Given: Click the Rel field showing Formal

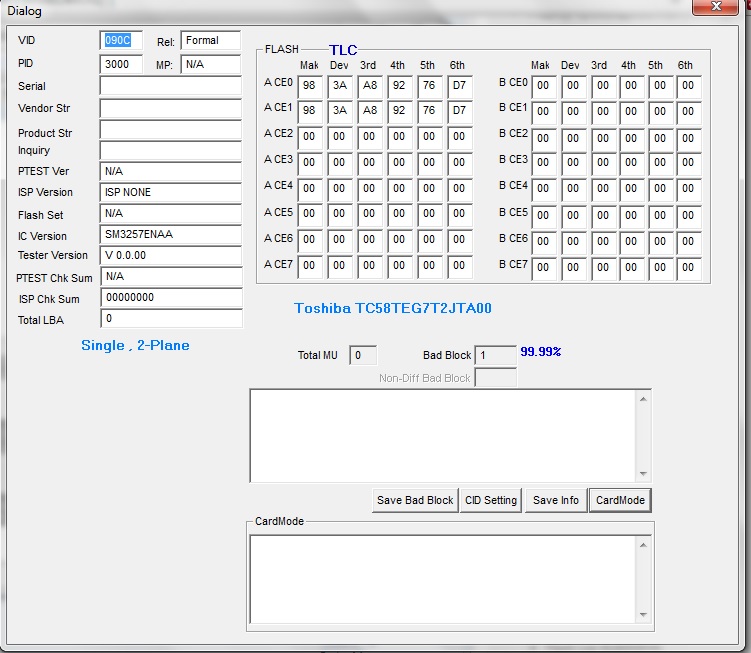Looking at the screenshot, I should point(211,41).
